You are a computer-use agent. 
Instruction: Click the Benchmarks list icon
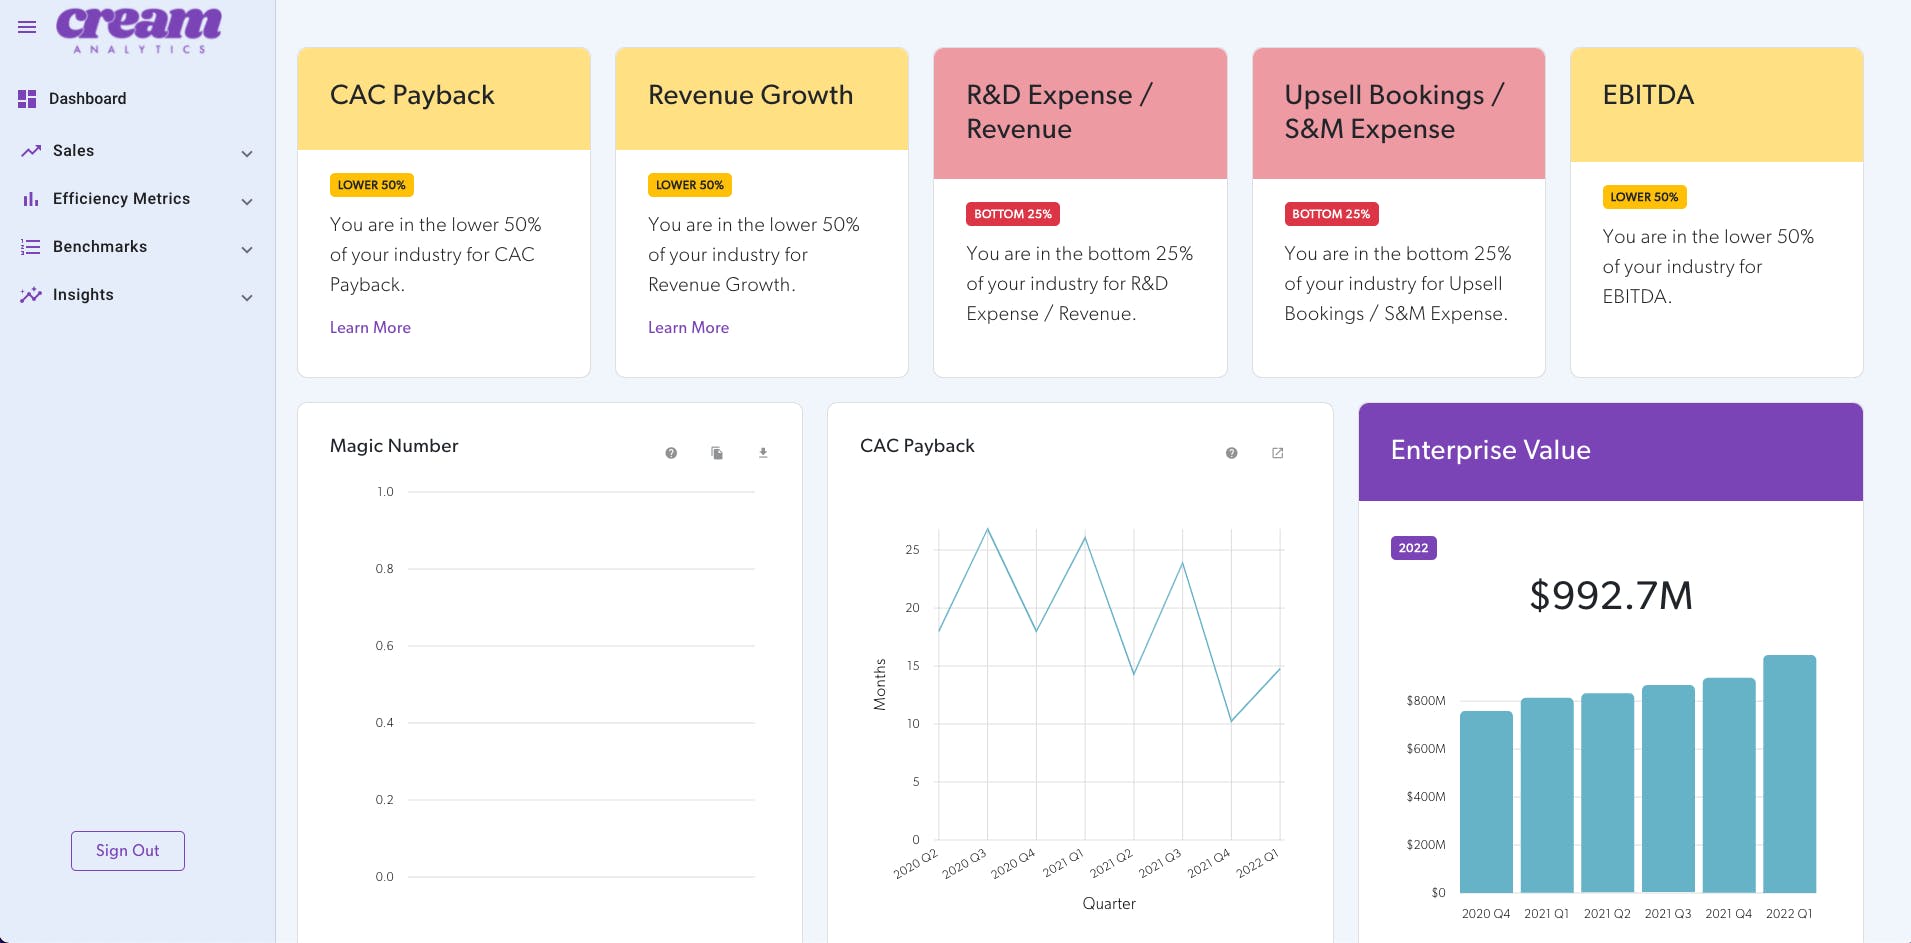click(31, 247)
